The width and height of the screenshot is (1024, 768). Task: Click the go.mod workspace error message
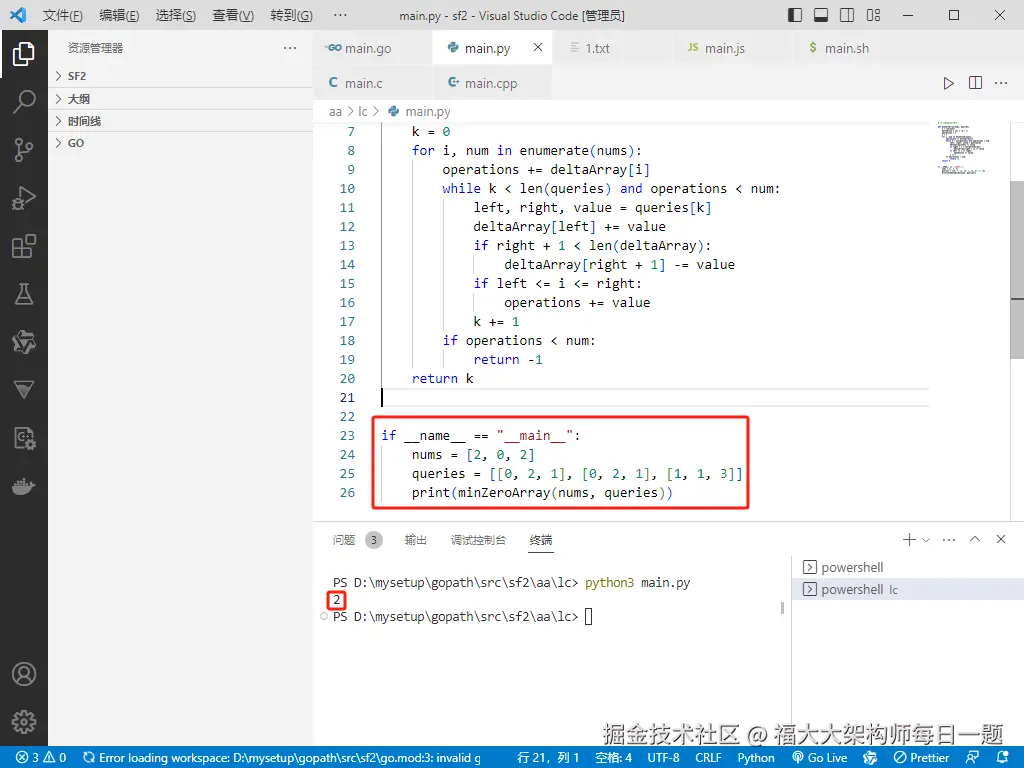click(x=282, y=758)
